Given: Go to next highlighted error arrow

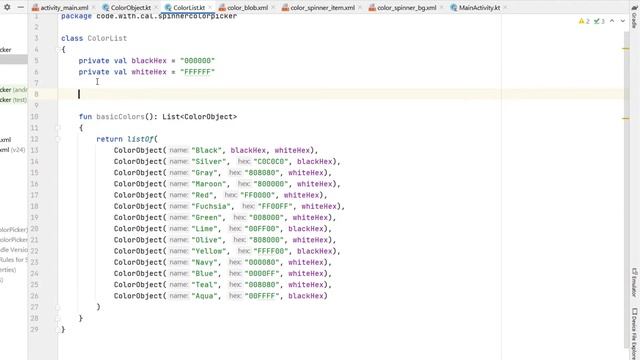Looking at the screenshot, I should coord(622,21).
